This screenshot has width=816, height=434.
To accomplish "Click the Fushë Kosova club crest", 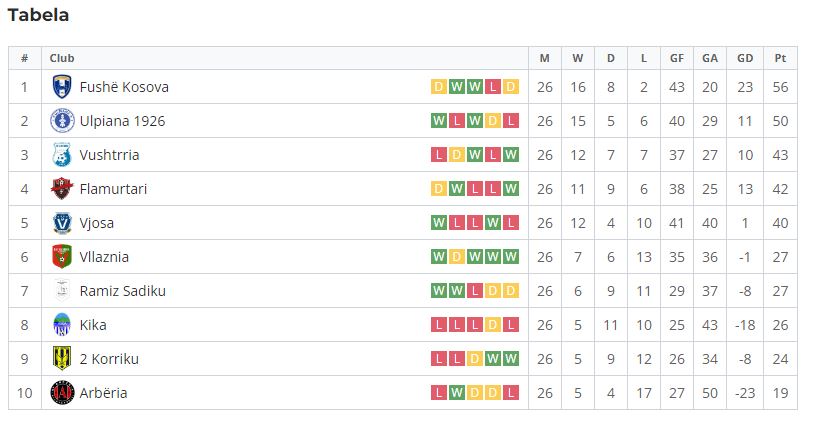I will (62, 87).
